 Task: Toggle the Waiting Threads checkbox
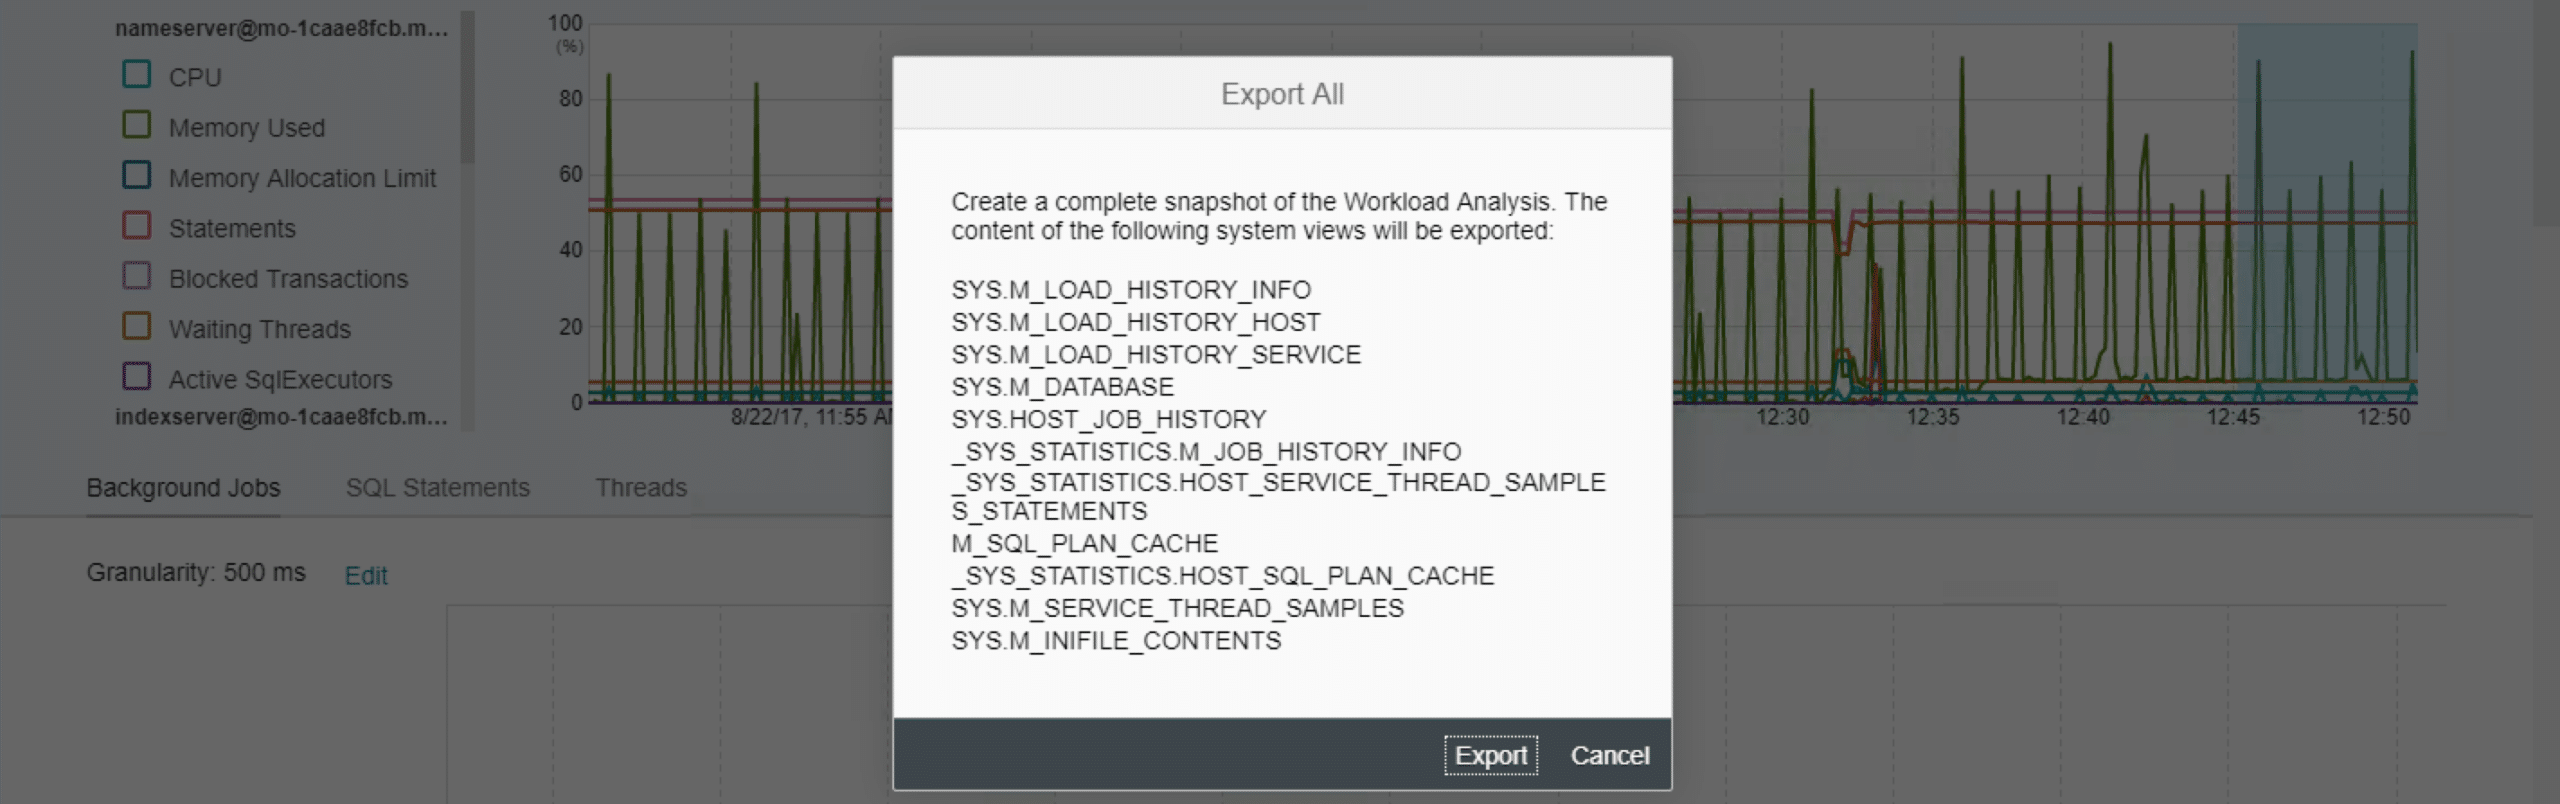pos(137,327)
